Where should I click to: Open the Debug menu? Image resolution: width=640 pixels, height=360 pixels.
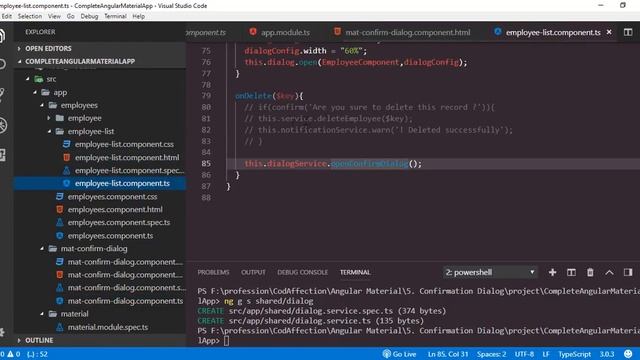point(89,16)
